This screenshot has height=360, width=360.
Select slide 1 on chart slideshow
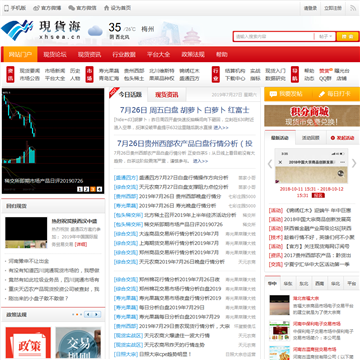(x=80, y=189)
